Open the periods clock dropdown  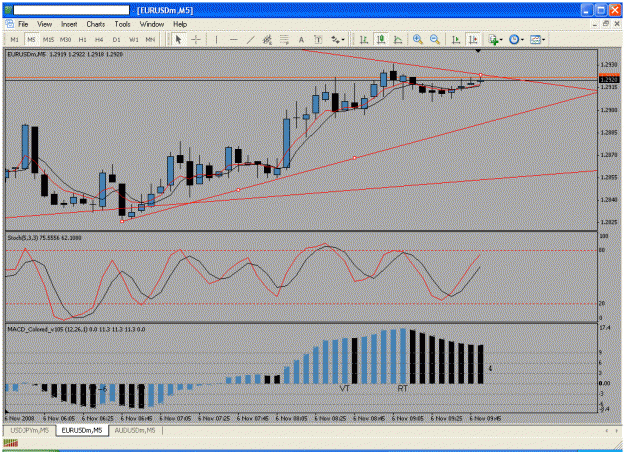(516, 39)
